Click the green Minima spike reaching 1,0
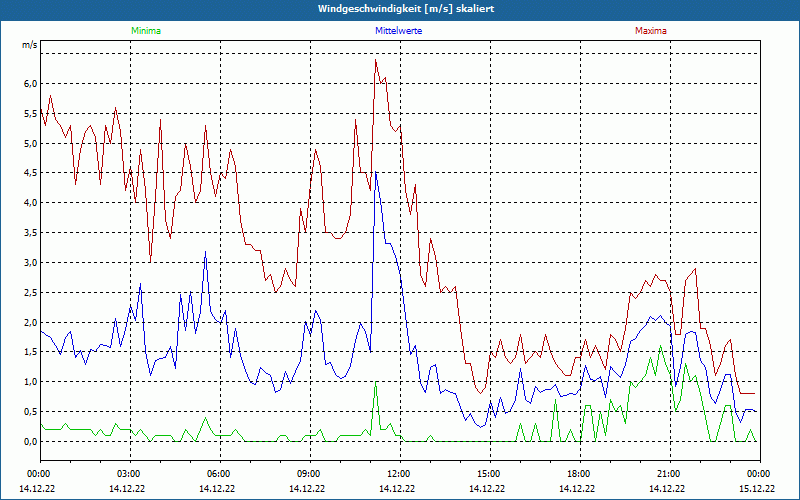Image resolution: width=800 pixels, height=500 pixels. click(x=376, y=382)
